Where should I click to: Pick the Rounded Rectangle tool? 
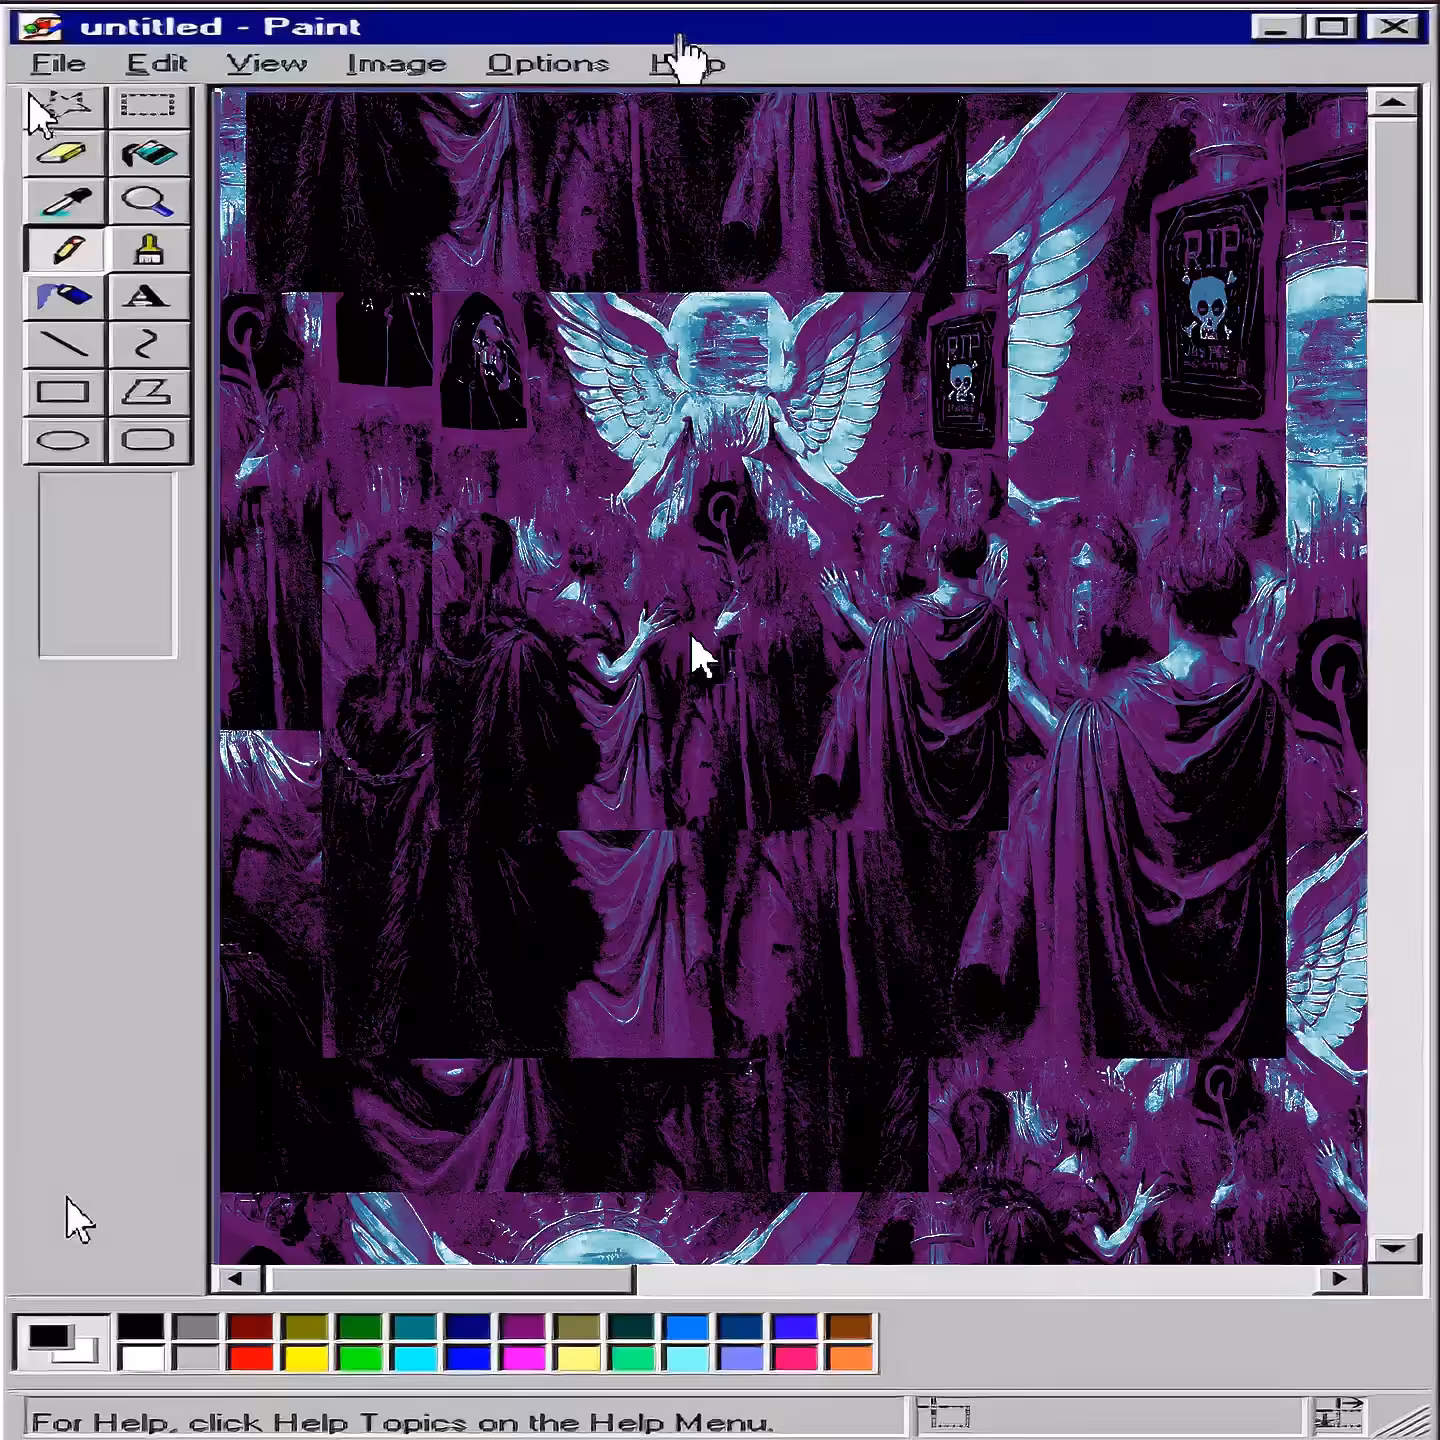tap(148, 440)
